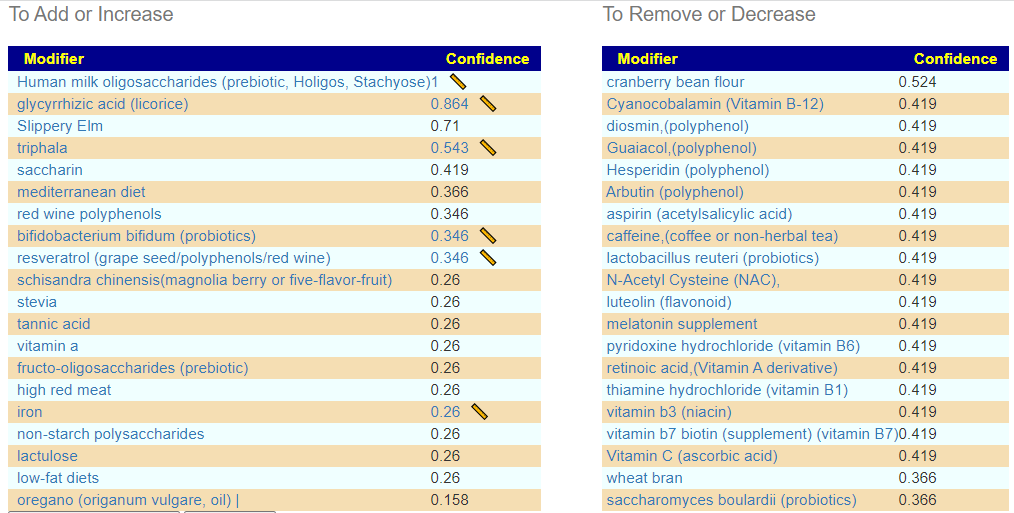Open lactulose modifier link
This screenshot has height=513, width=1014.
[47, 456]
